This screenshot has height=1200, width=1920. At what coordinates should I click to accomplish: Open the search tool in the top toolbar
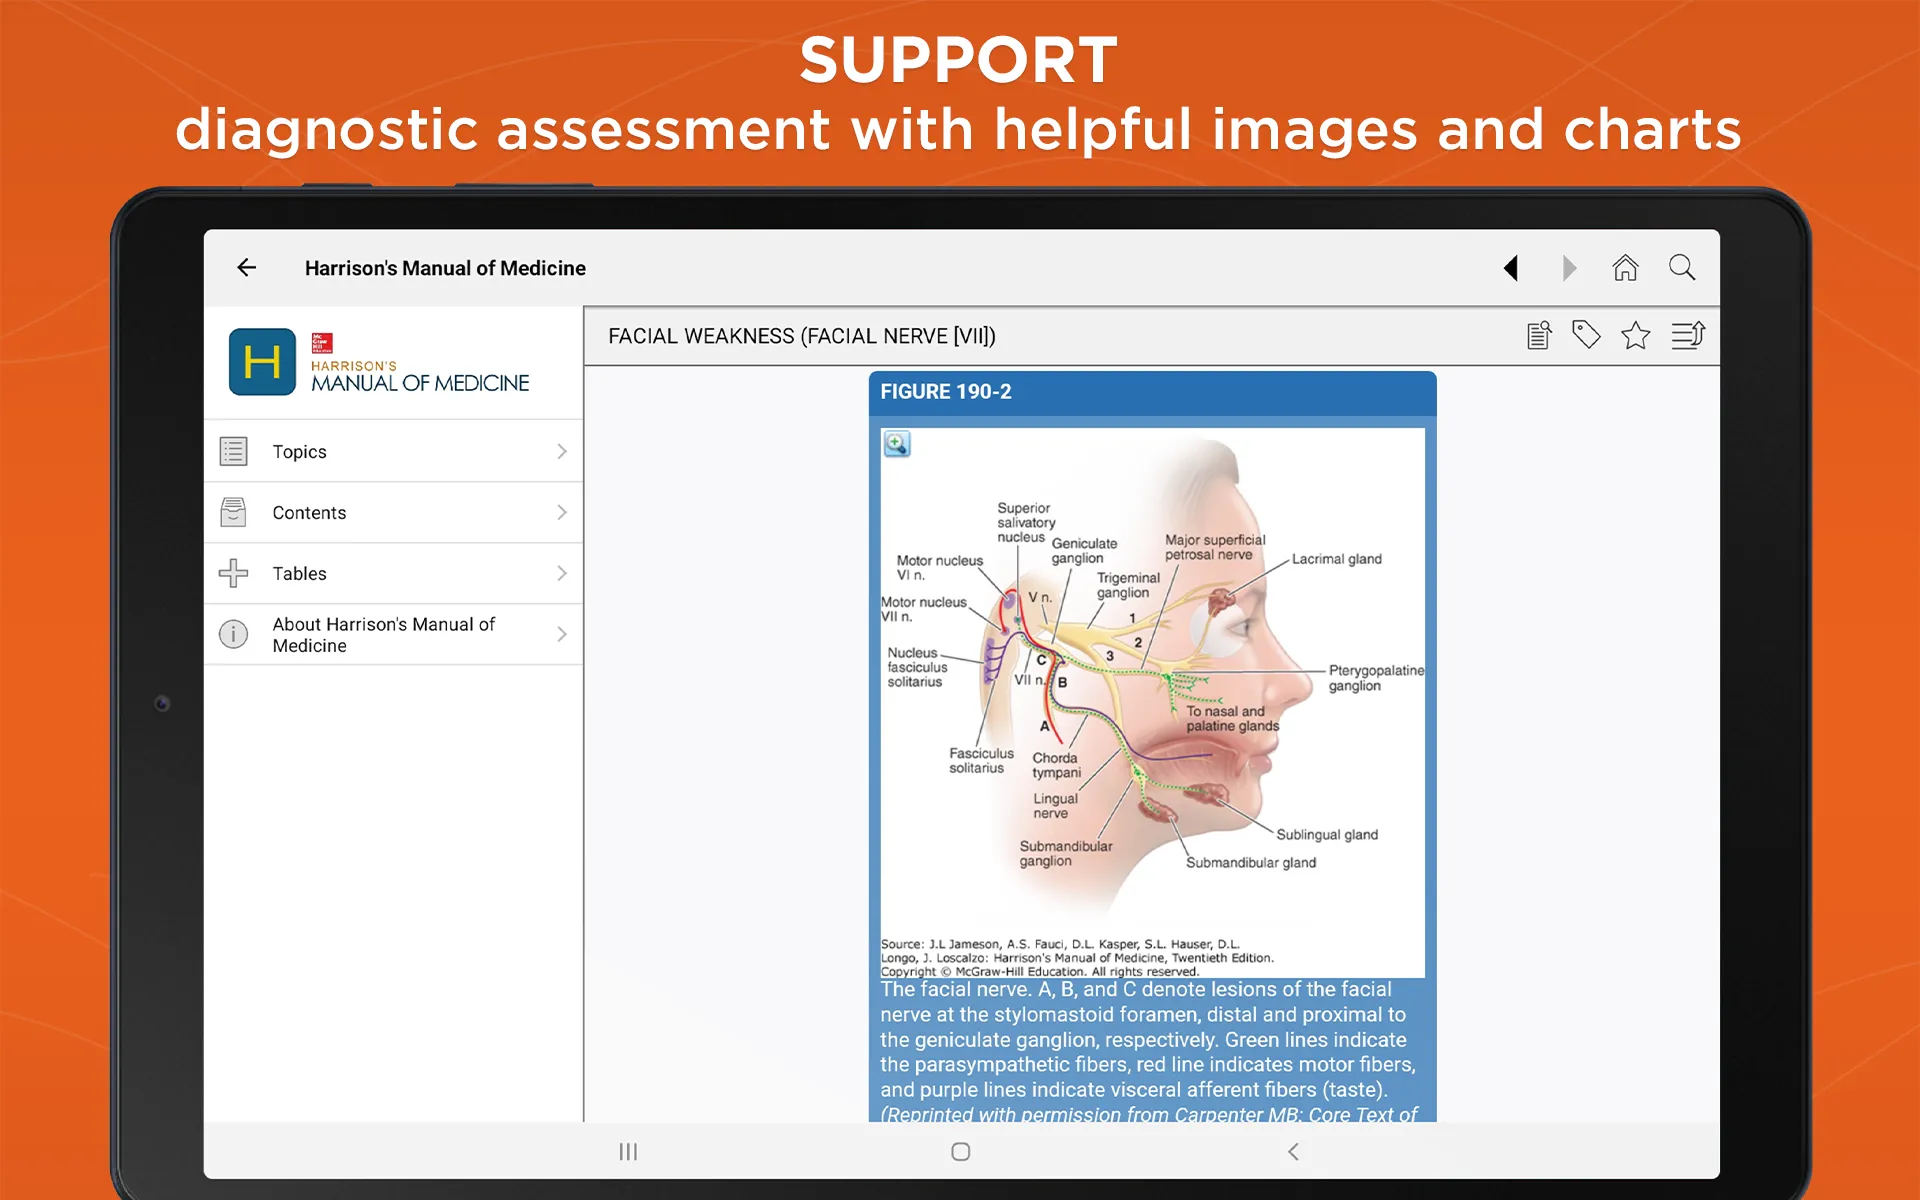pyautogui.click(x=1681, y=267)
